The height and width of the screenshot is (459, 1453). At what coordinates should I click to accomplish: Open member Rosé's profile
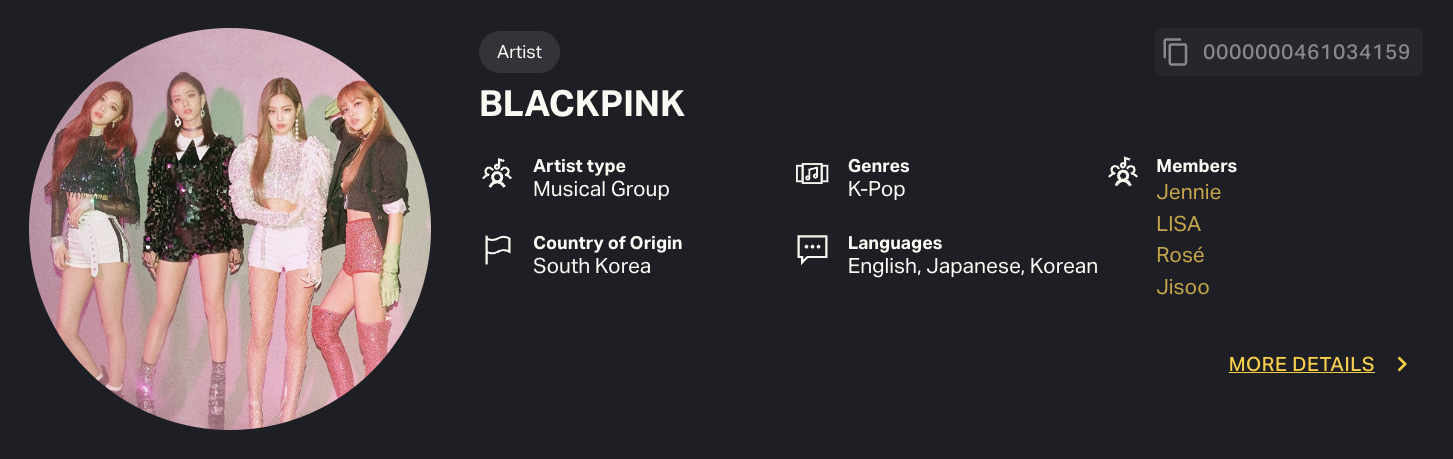coord(1180,255)
